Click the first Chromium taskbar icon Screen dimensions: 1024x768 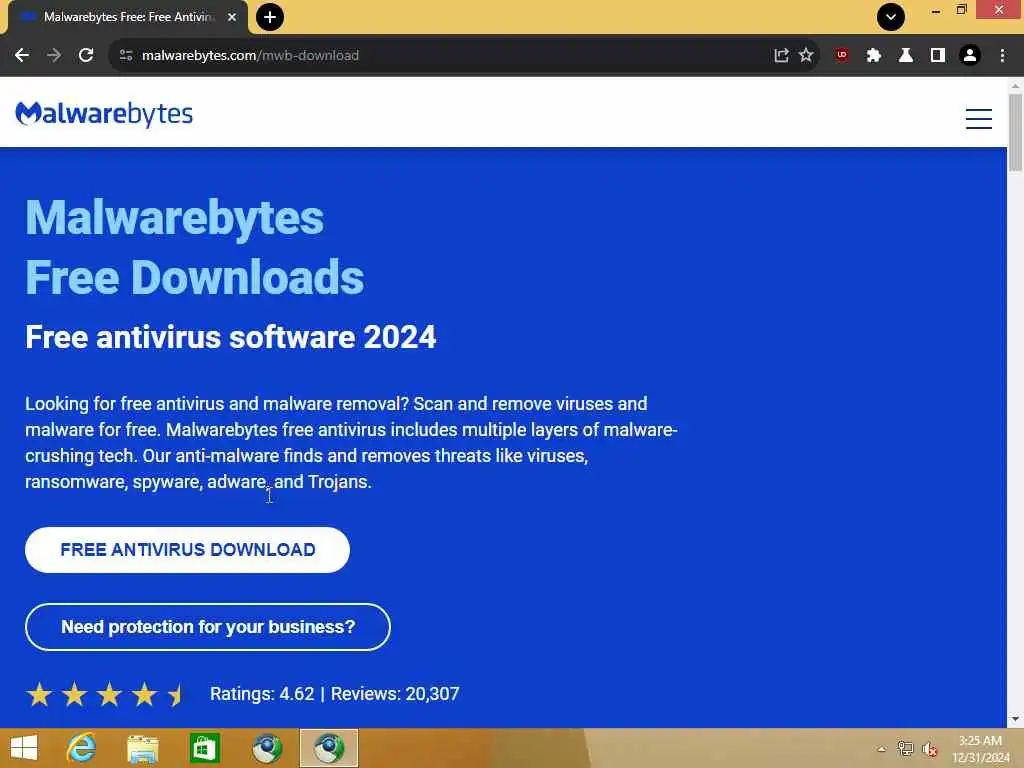pos(267,748)
